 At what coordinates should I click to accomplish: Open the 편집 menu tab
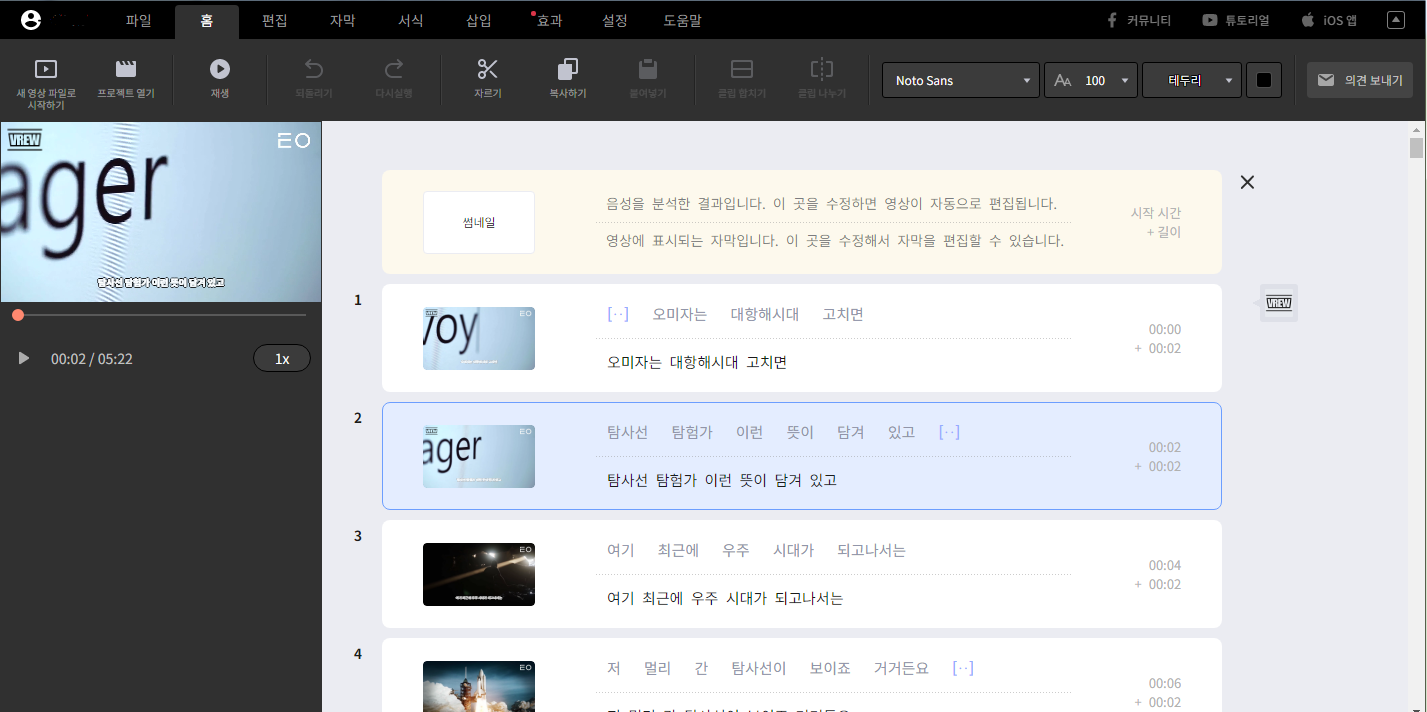[x=275, y=20]
